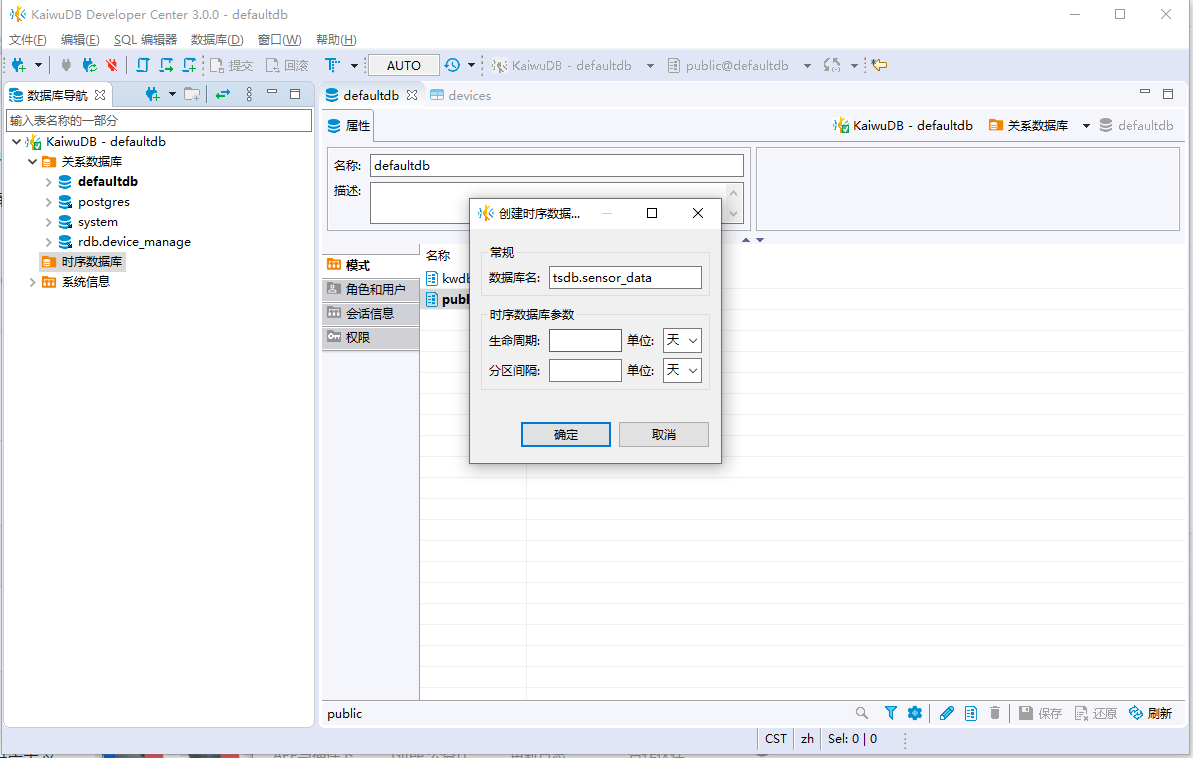
Task: Expand the system tree node
Action: [49, 222]
